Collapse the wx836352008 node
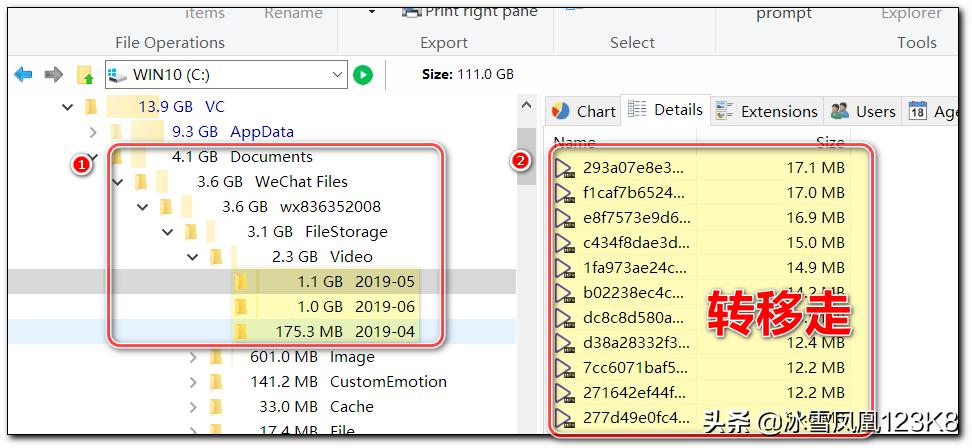The image size is (972, 448). point(143,207)
